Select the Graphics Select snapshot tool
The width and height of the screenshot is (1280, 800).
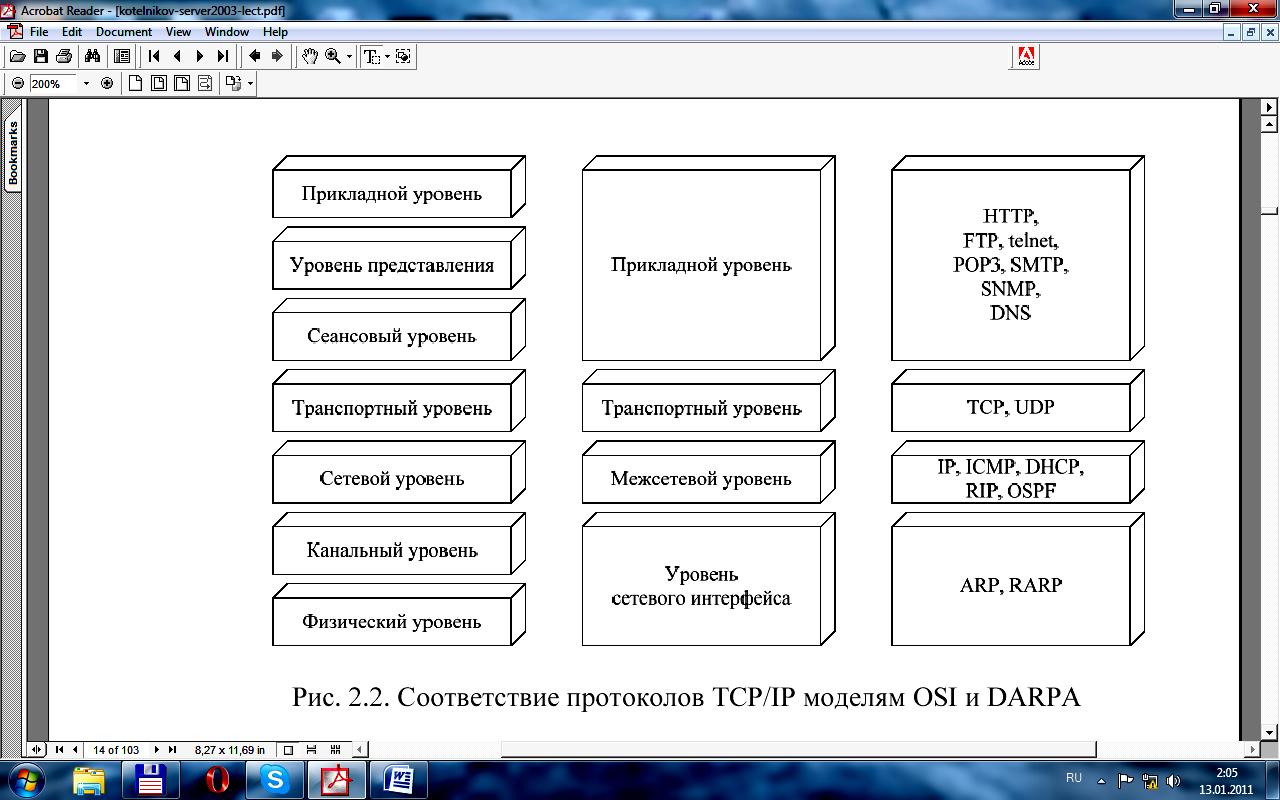403,56
